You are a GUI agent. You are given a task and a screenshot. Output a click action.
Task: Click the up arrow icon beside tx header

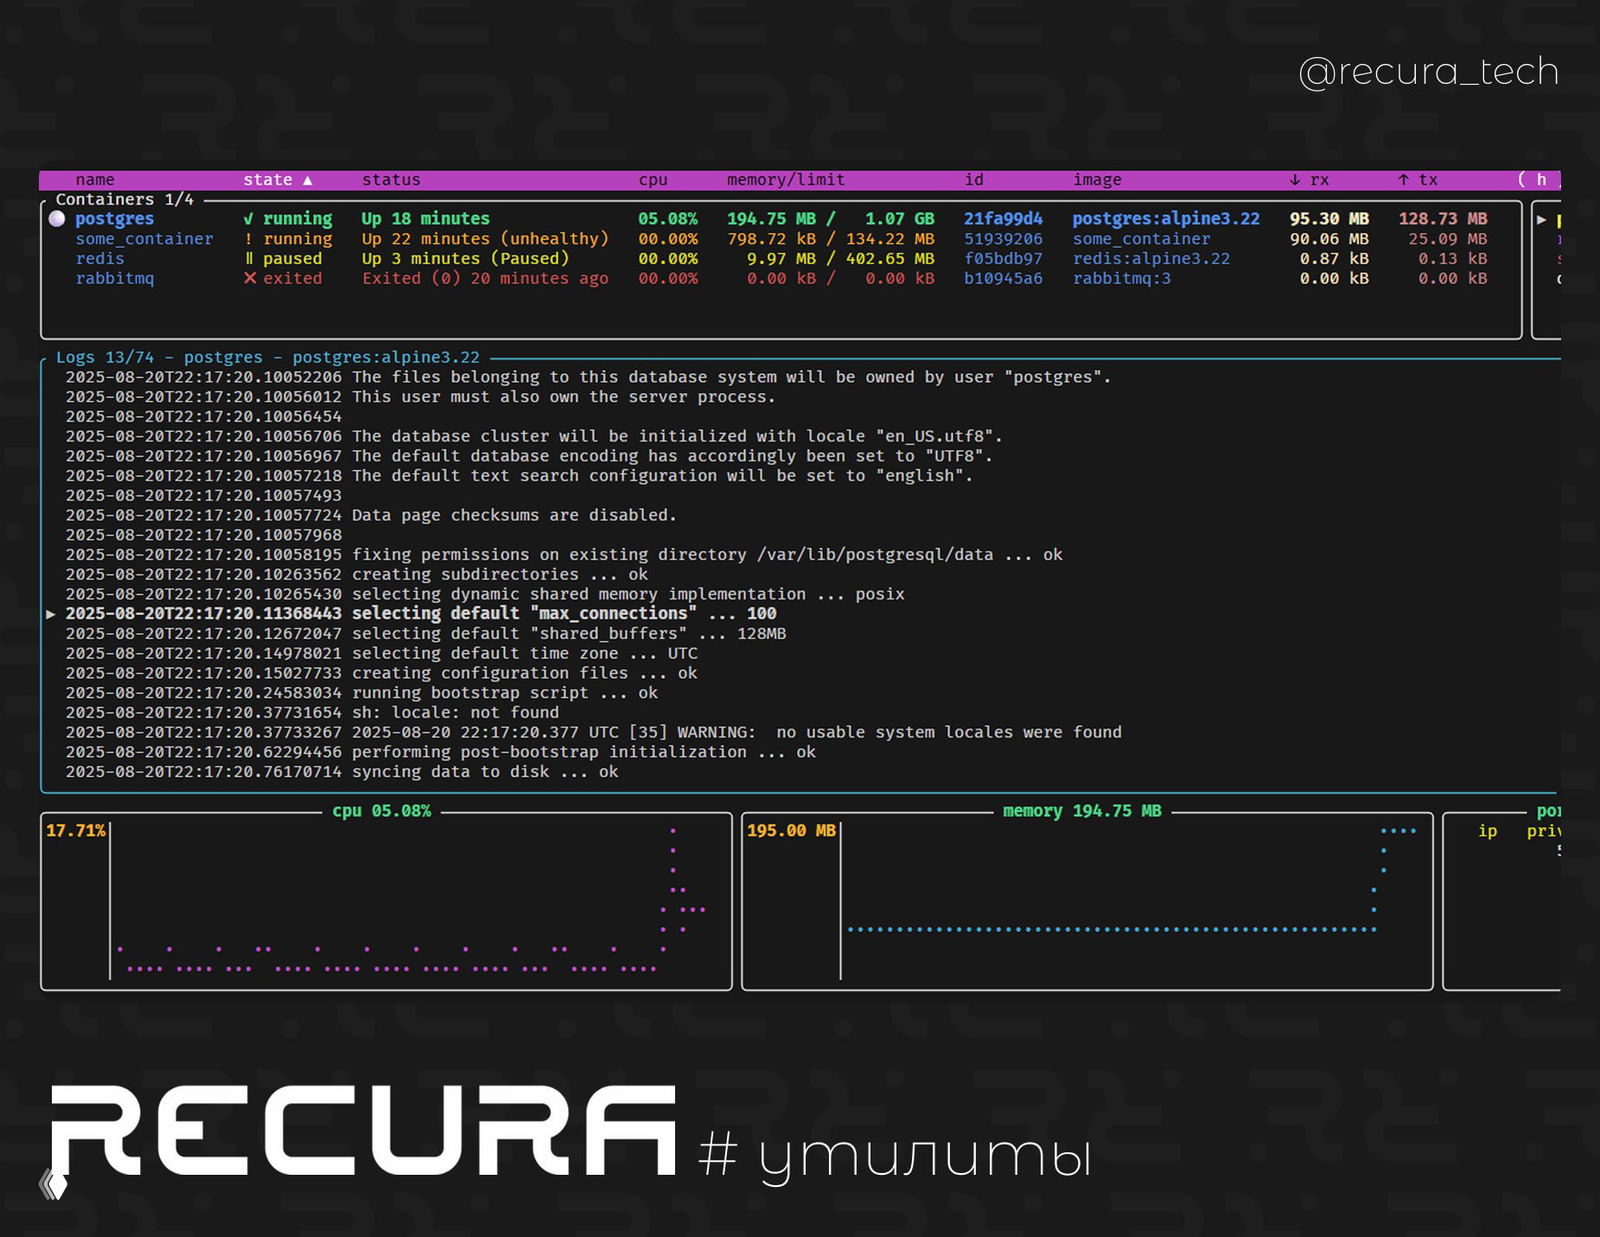coord(1403,180)
